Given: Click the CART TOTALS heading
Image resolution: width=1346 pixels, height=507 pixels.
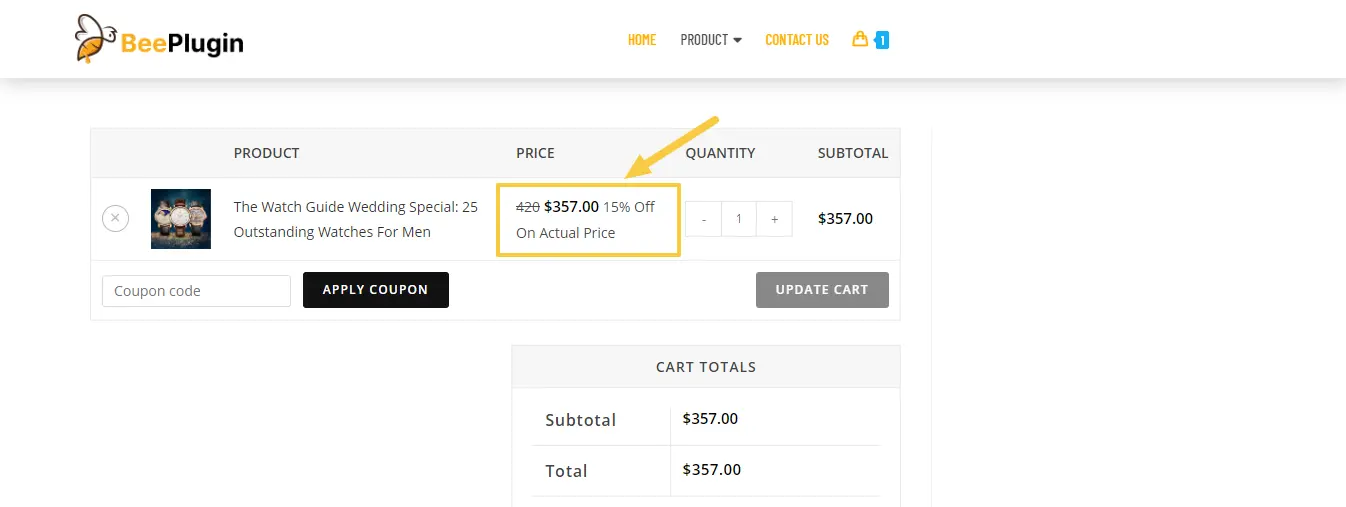Looking at the screenshot, I should click(706, 367).
